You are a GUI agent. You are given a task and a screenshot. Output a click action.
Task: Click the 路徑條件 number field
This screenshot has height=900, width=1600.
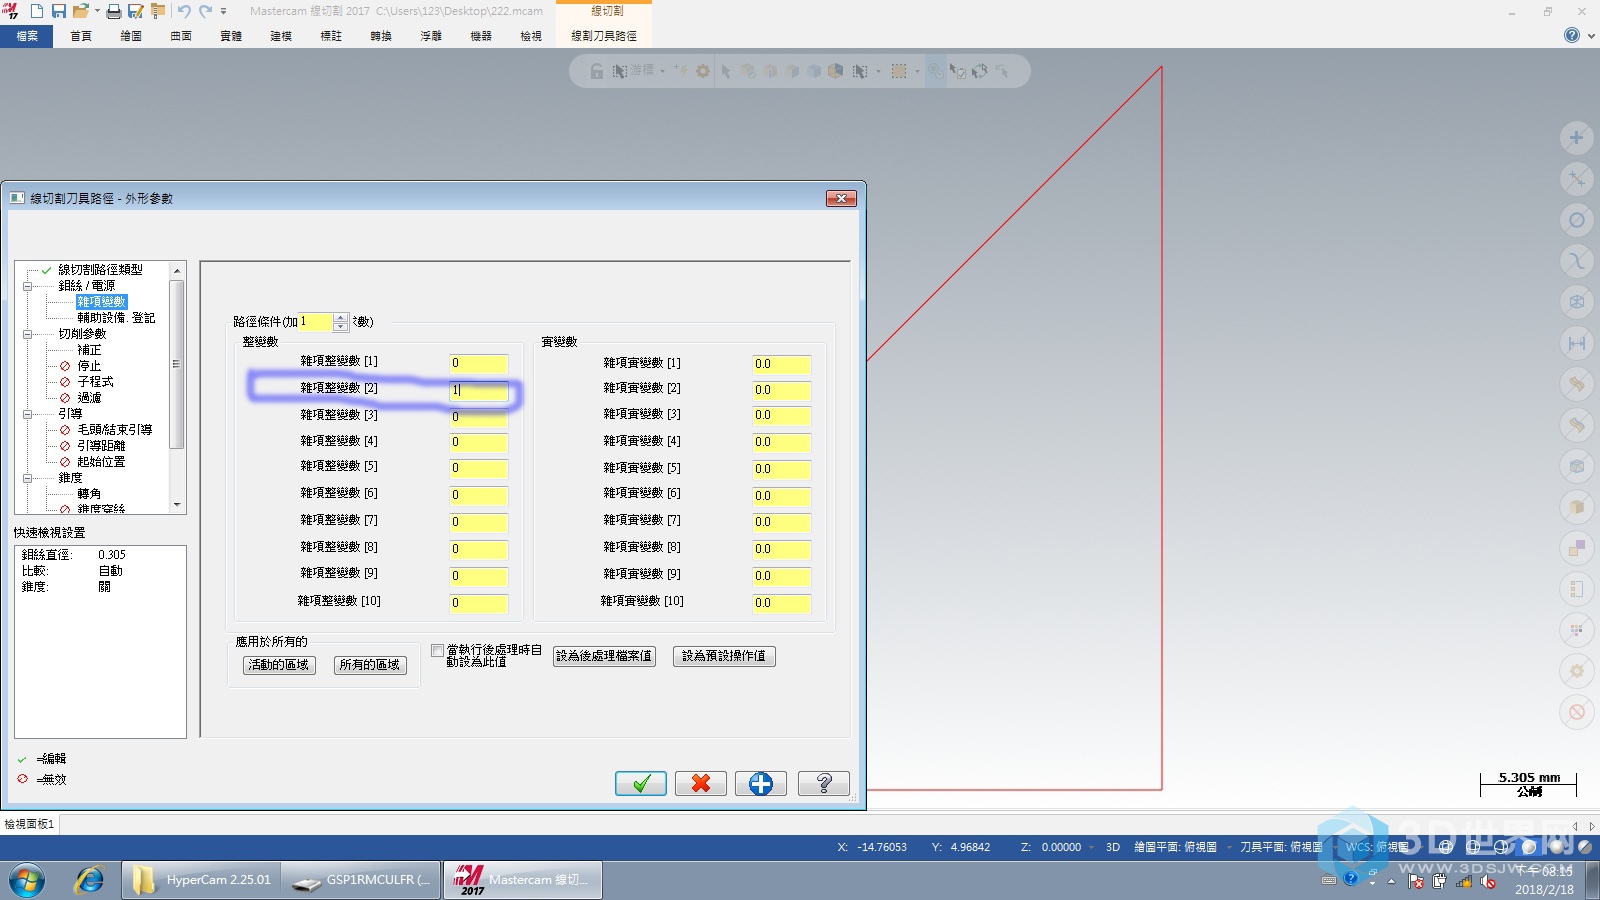[315, 322]
